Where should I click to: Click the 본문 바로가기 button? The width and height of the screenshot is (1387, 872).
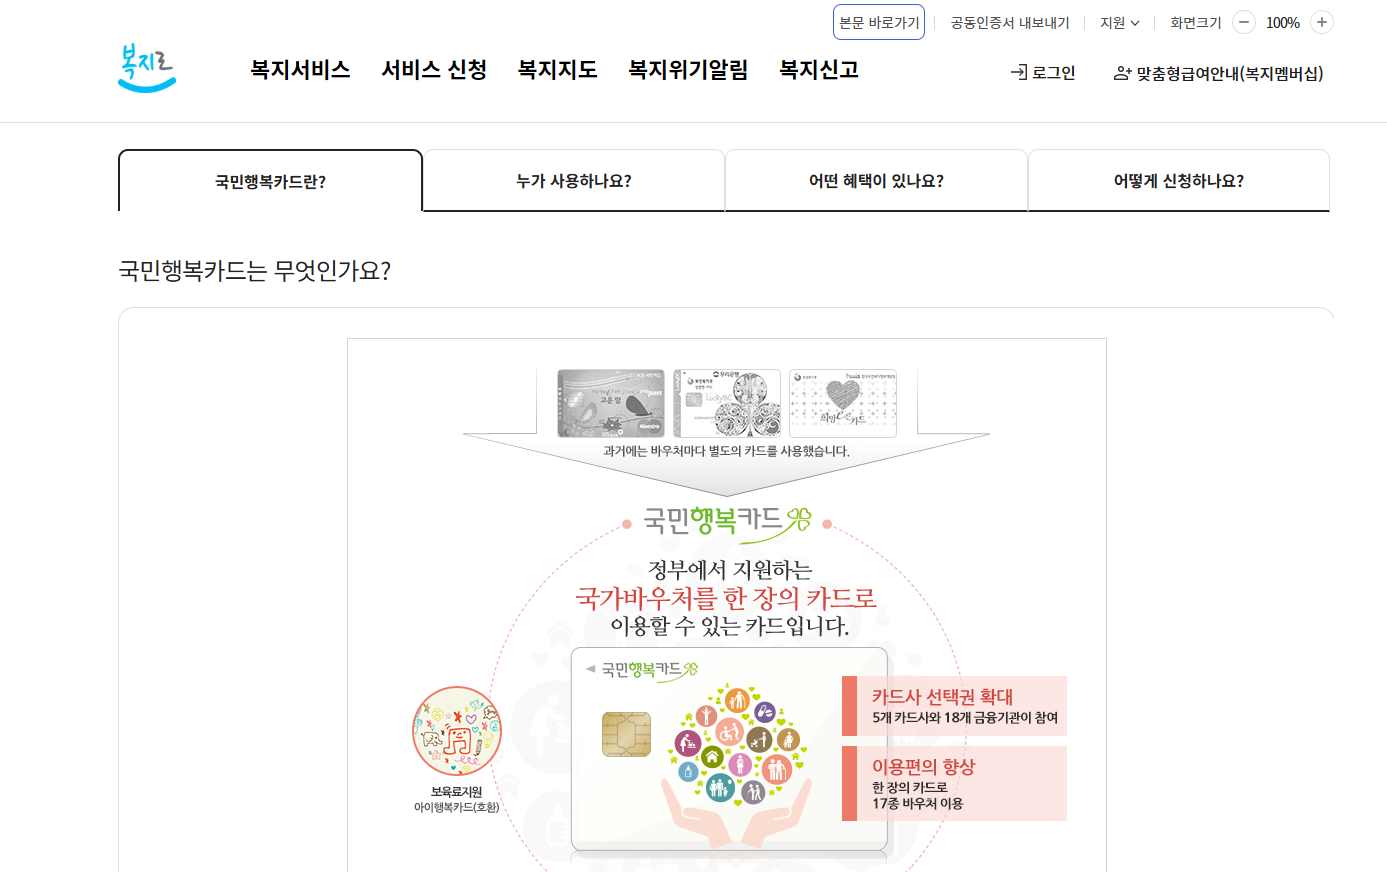879,22
